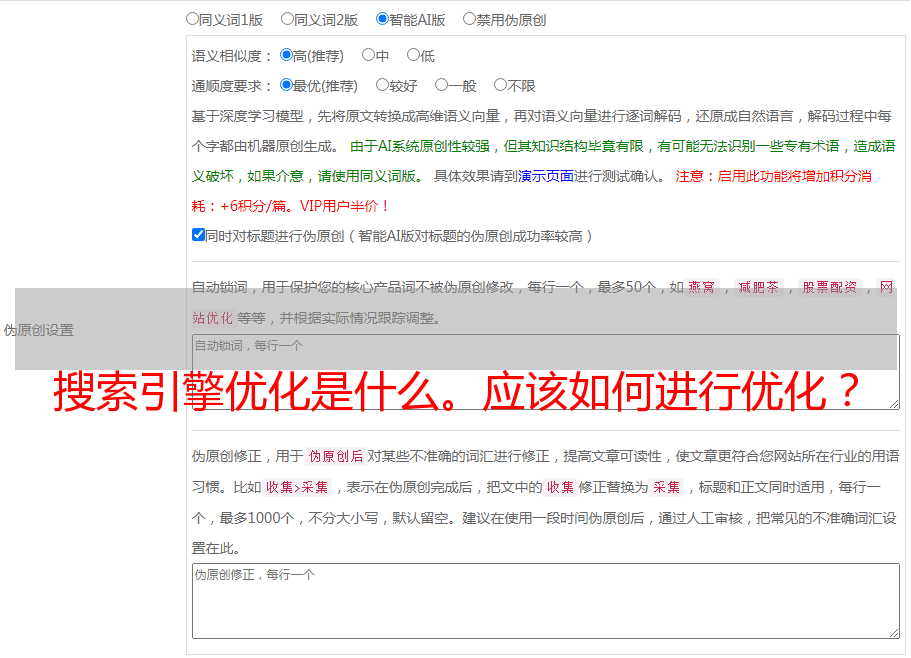Choose the 同义词2版 radio option
Viewport: 911px width, 658px height.
click(x=287, y=19)
